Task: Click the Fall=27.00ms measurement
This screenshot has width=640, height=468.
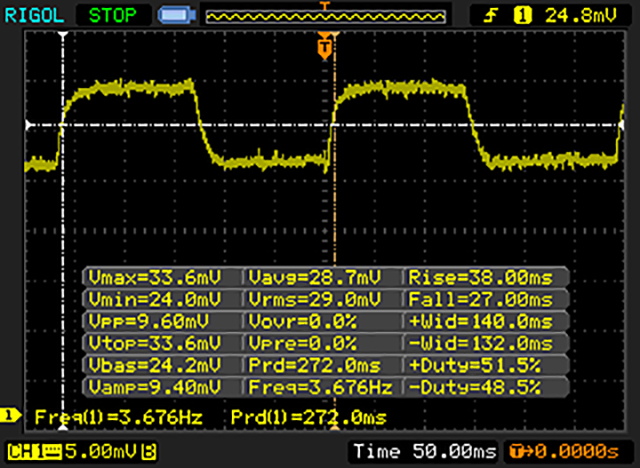Action: pos(481,299)
